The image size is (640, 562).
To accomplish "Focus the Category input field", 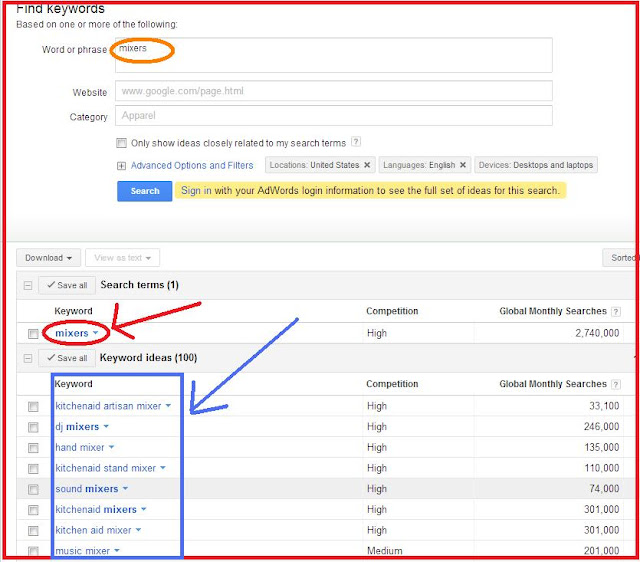I will pyautogui.click(x=333, y=116).
